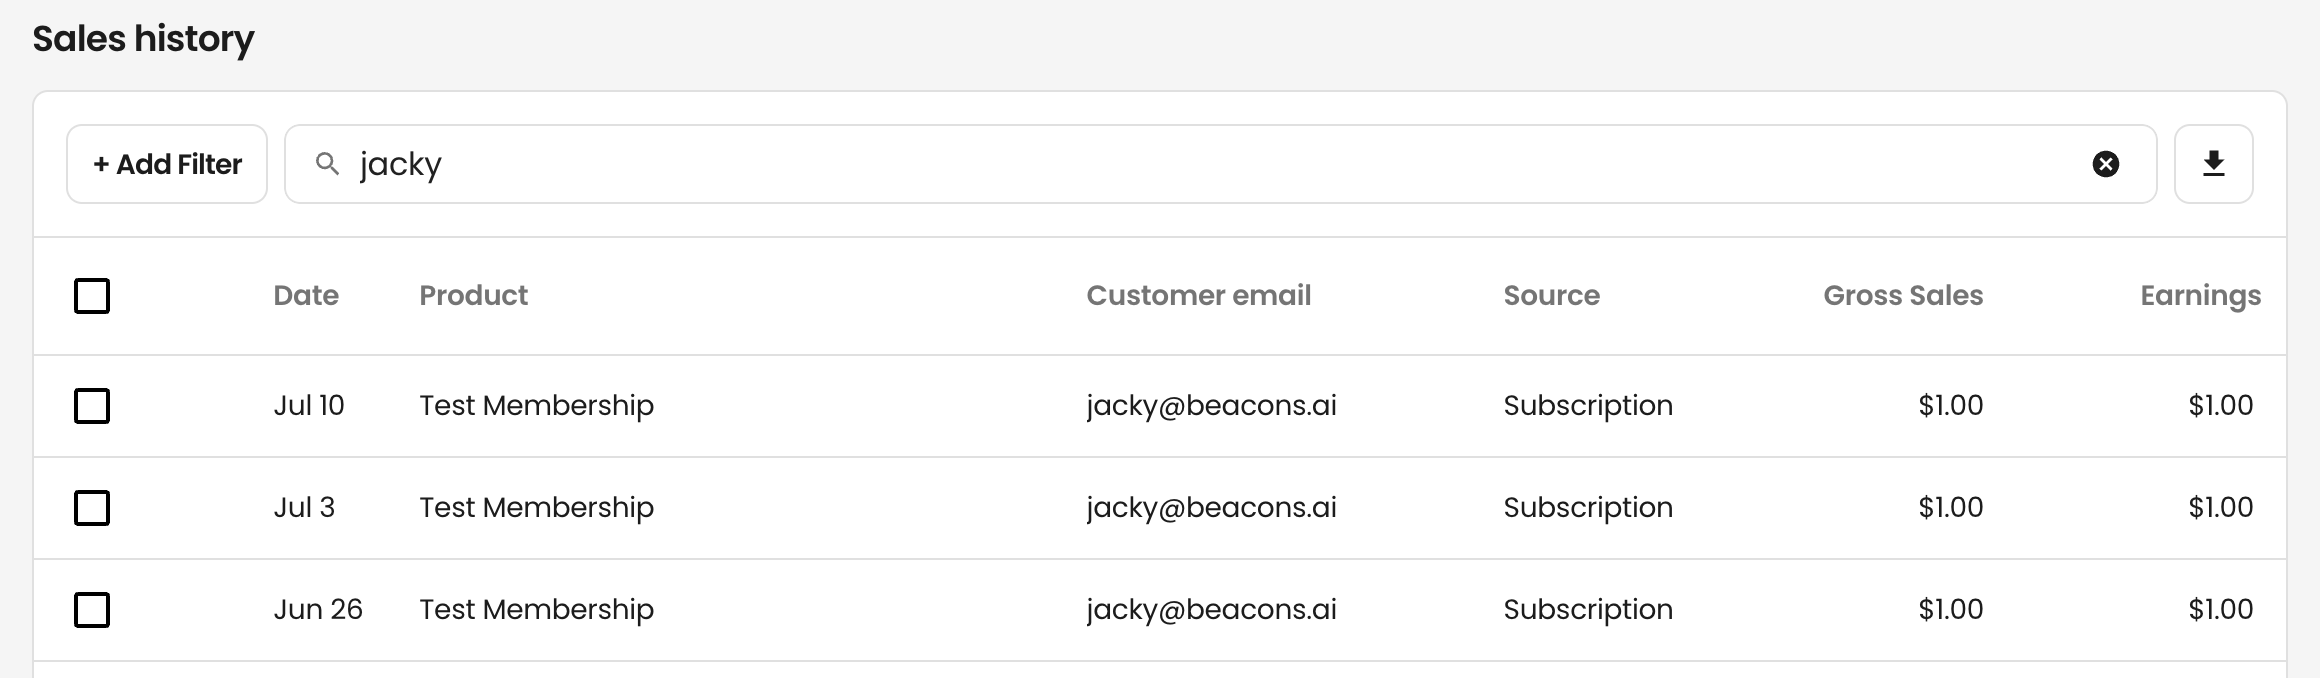2320x678 pixels.
Task: Clear the jacky search text
Action: point(2105,164)
